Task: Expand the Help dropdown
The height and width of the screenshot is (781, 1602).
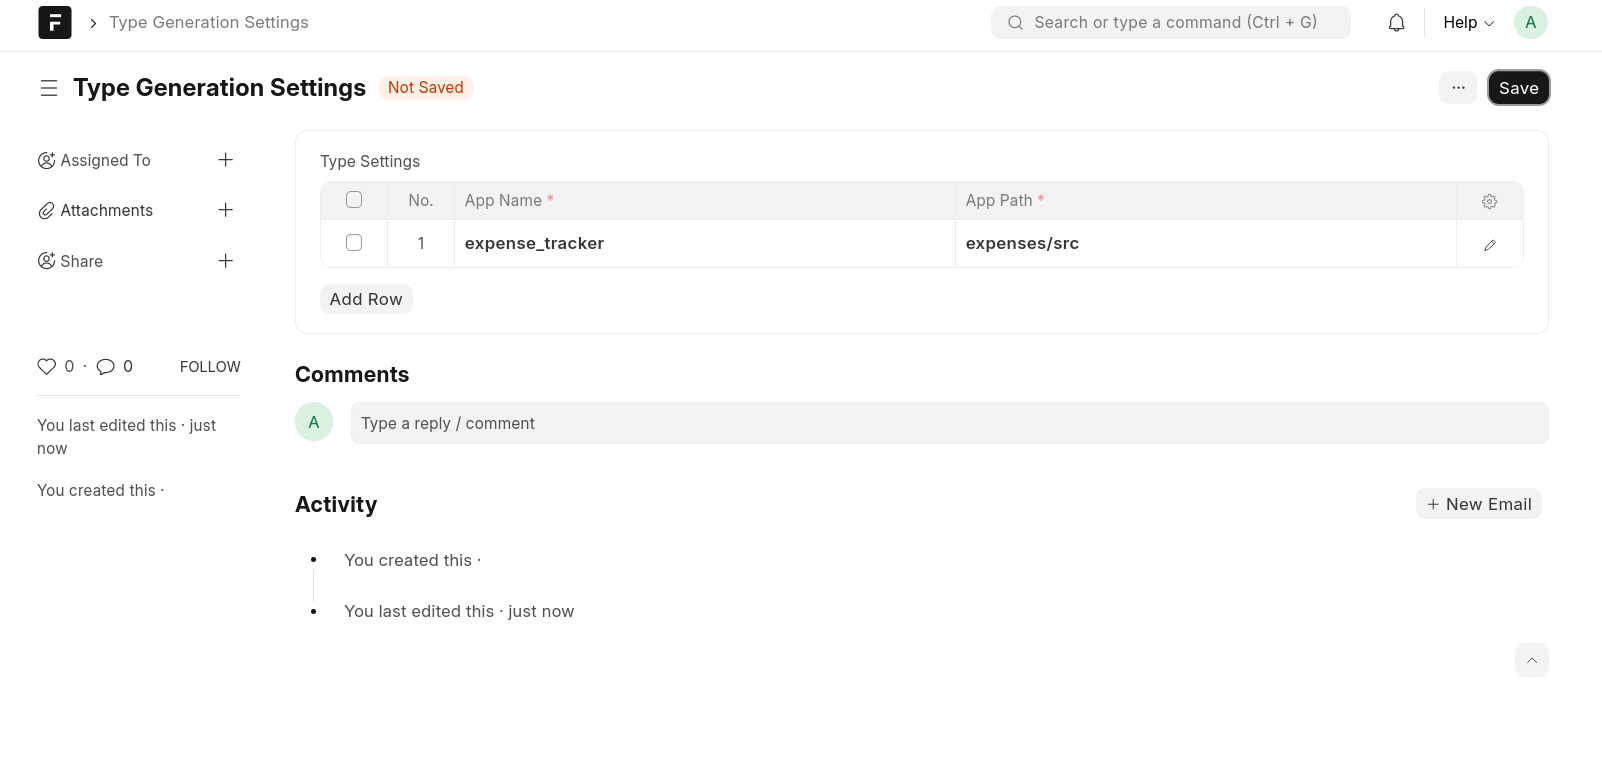Action: (1468, 22)
